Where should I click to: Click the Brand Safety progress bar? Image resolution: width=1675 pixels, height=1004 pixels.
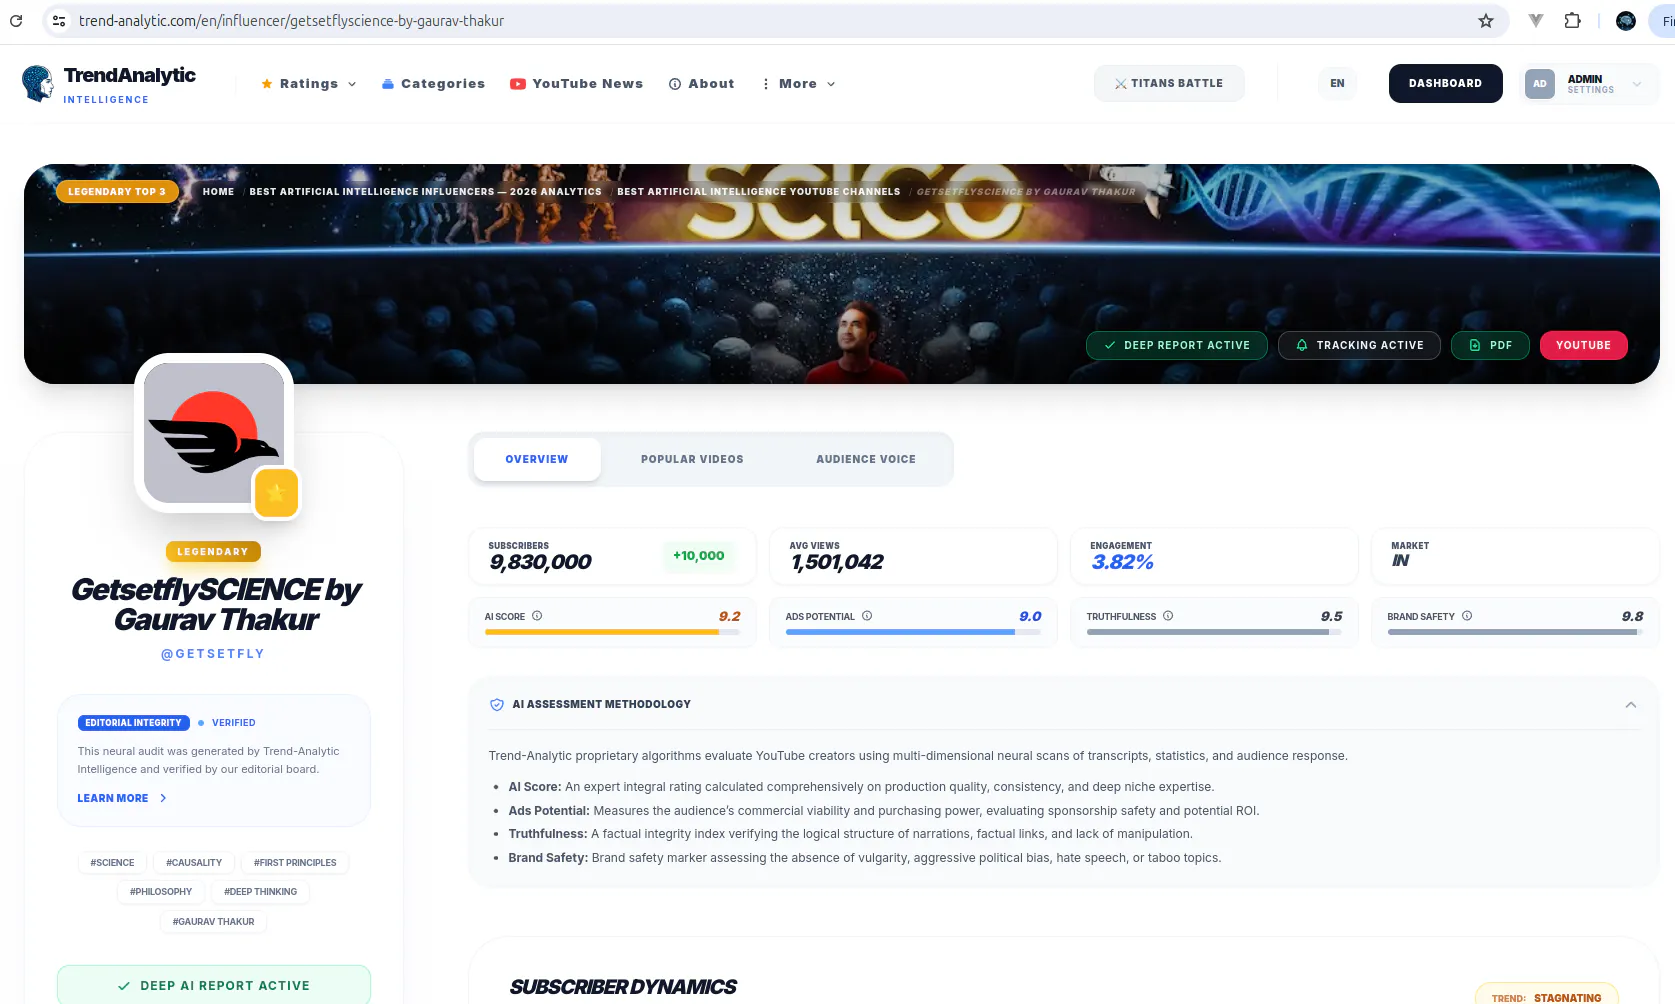(1515, 632)
